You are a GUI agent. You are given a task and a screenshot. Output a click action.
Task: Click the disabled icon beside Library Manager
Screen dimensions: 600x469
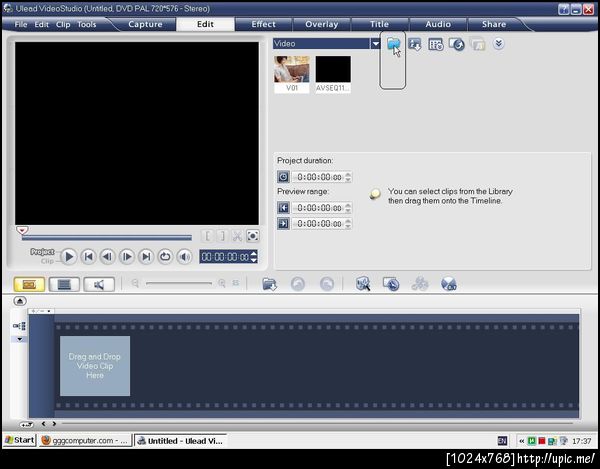coord(478,44)
